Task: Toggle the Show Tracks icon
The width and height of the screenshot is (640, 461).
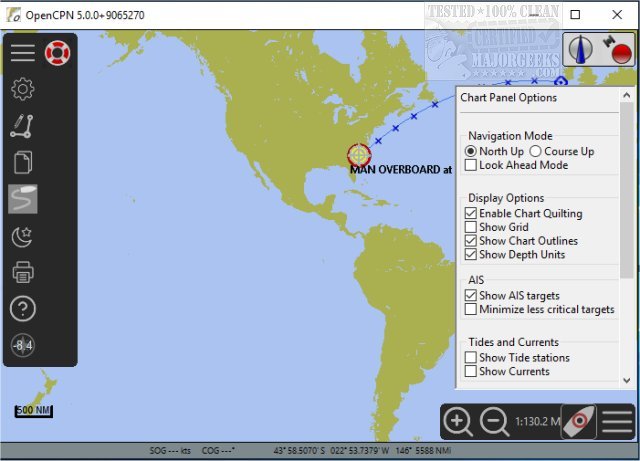Action: (23, 198)
